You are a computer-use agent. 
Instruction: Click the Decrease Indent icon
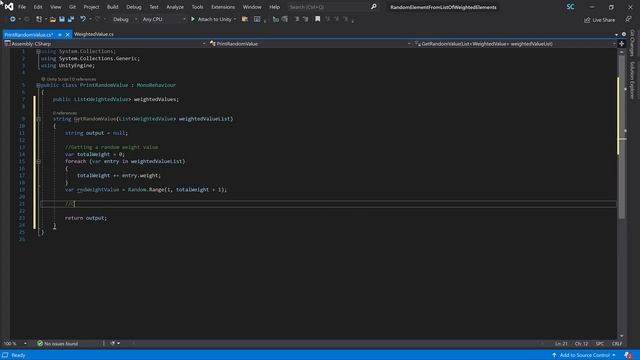pos(297,19)
